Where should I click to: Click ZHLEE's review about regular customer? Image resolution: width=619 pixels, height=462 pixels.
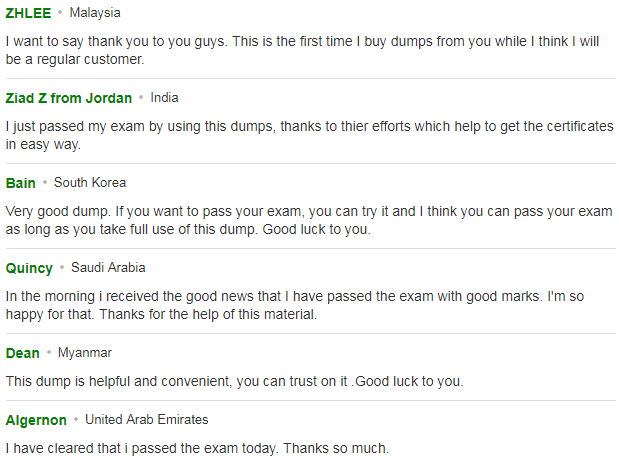point(302,50)
